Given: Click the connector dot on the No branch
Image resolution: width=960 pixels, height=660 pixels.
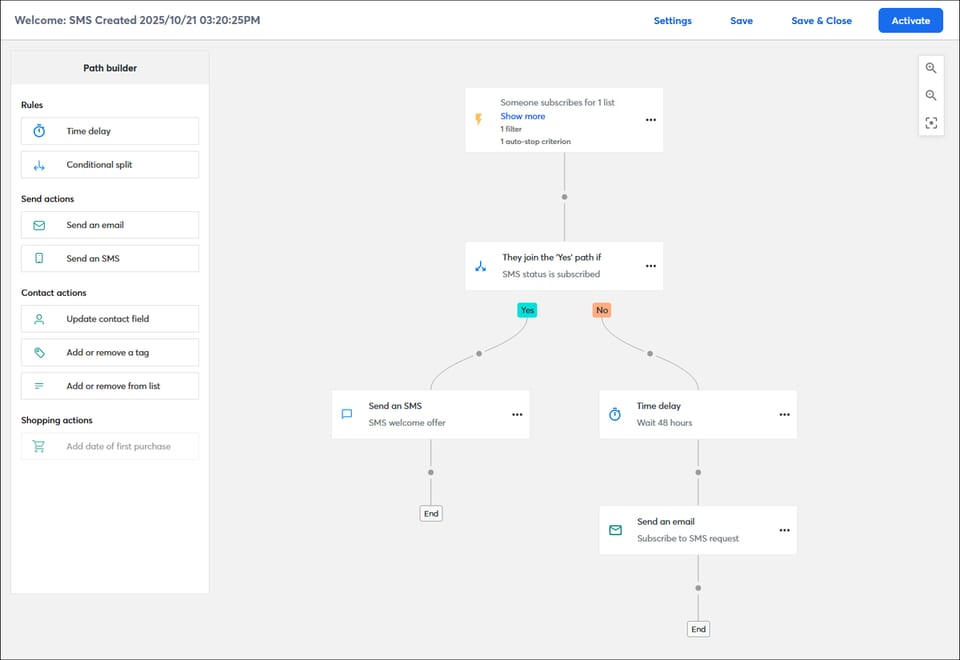Looking at the screenshot, I should (x=650, y=354).
